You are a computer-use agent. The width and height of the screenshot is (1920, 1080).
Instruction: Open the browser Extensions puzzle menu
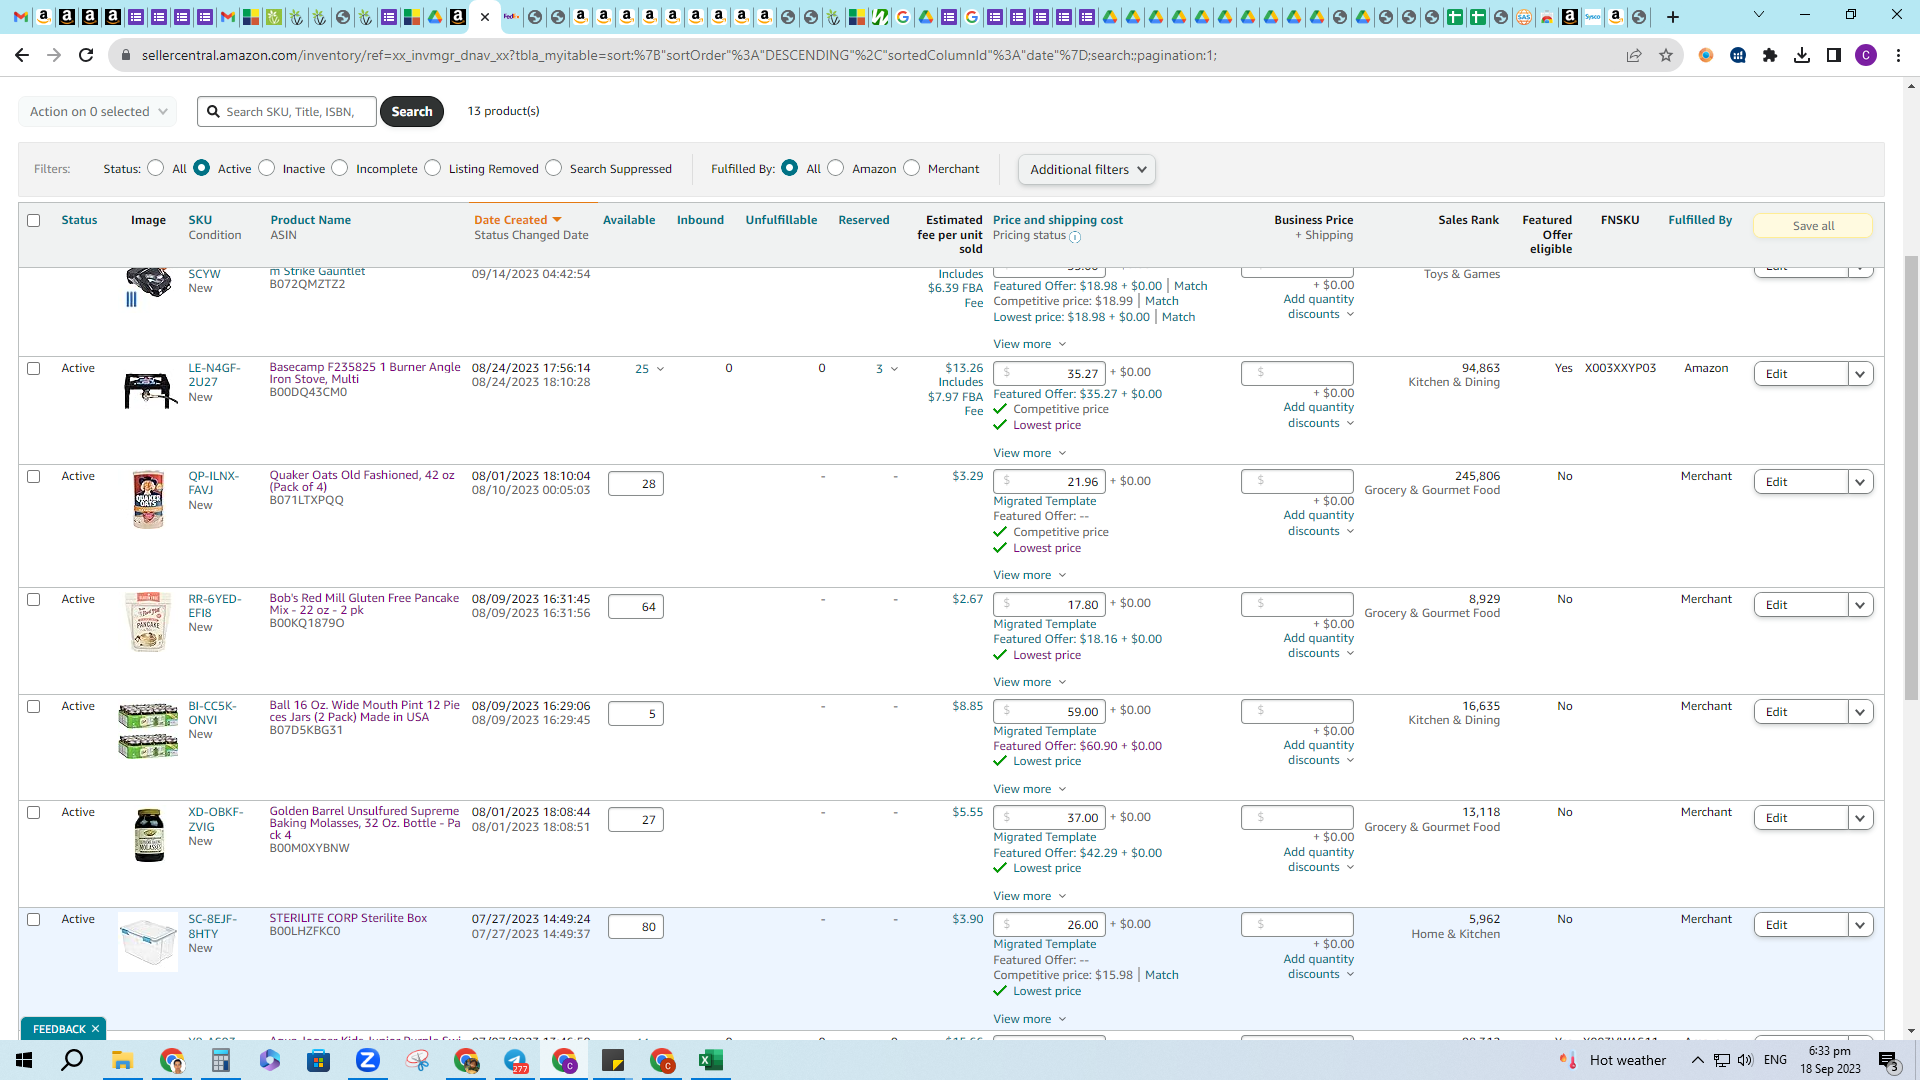pyautogui.click(x=1770, y=55)
